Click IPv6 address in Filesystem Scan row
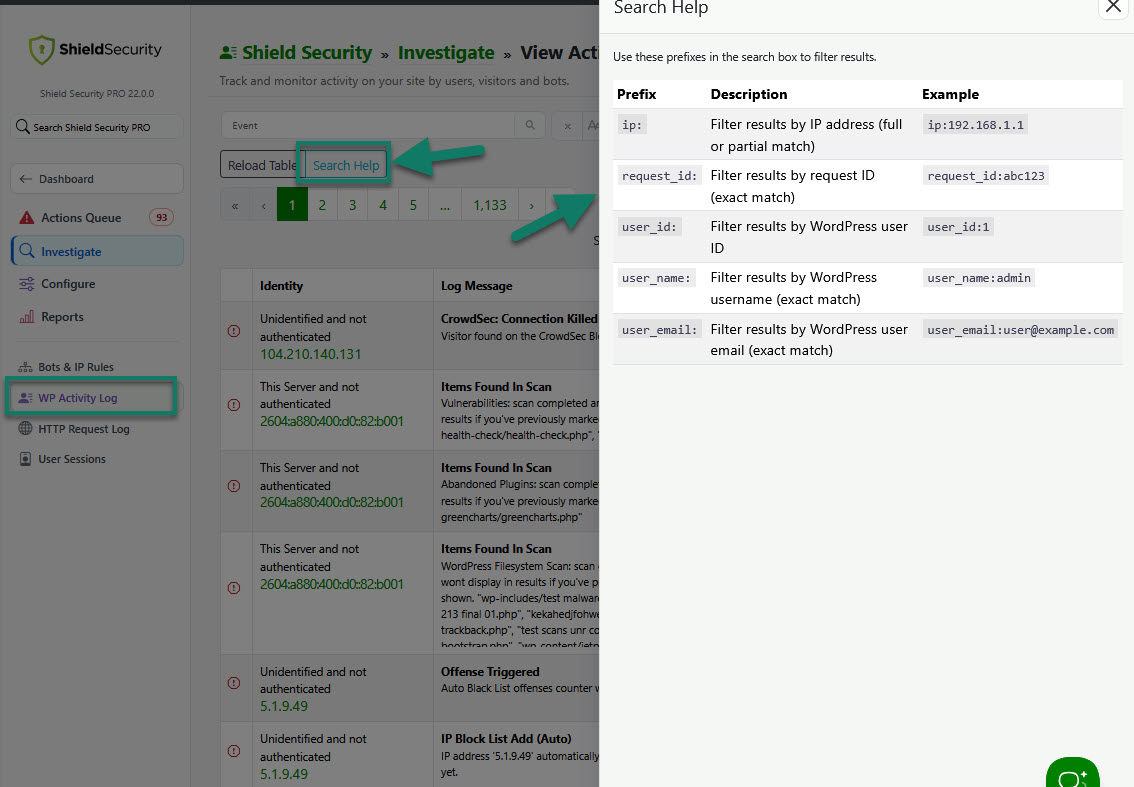This screenshot has width=1134, height=787. tap(332, 584)
